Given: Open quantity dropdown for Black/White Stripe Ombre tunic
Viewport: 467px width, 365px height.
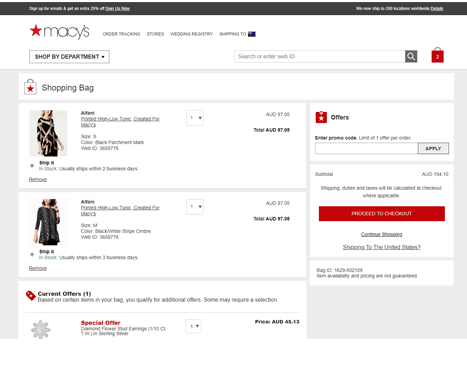Looking at the screenshot, I should (195, 207).
